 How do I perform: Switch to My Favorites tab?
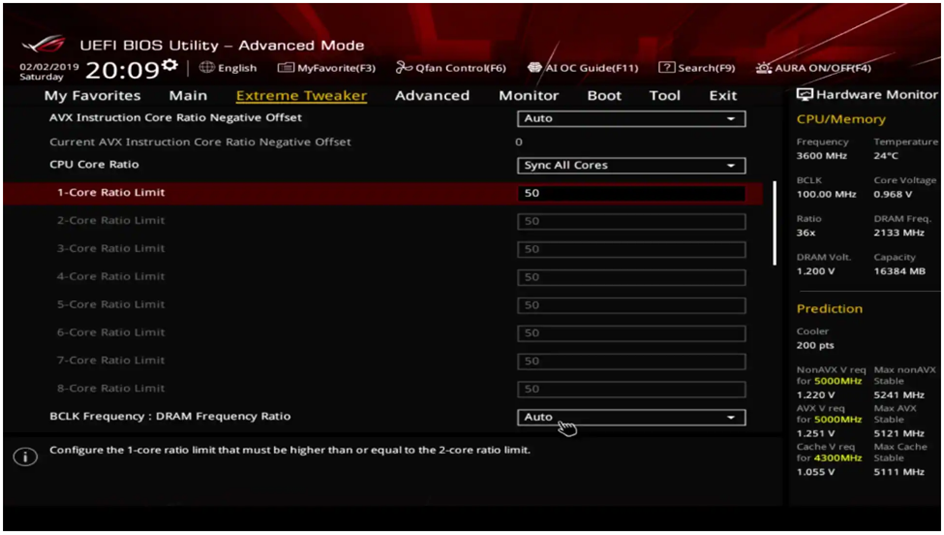(x=92, y=96)
